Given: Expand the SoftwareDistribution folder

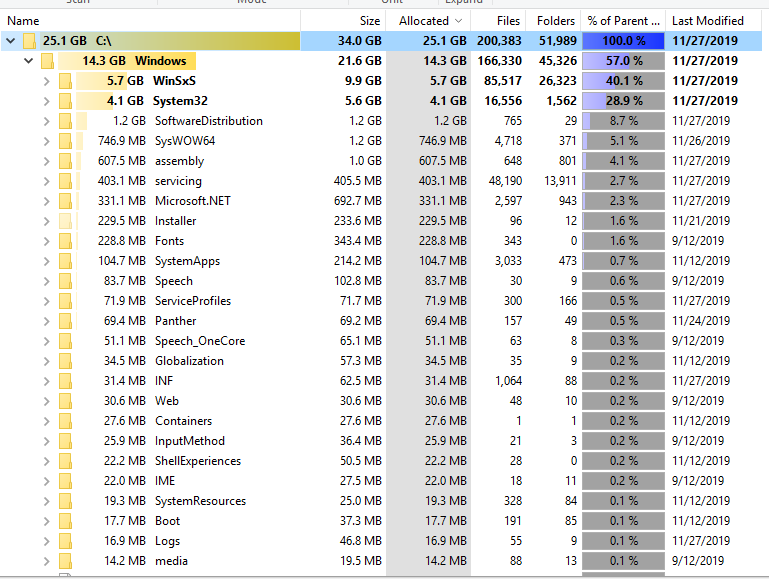Looking at the screenshot, I should point(46,121).
